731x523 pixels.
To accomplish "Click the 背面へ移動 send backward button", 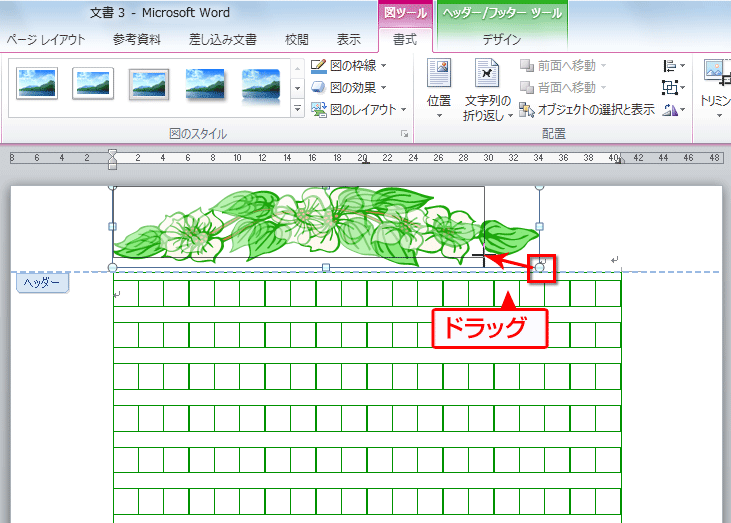I will coord(563,87).
